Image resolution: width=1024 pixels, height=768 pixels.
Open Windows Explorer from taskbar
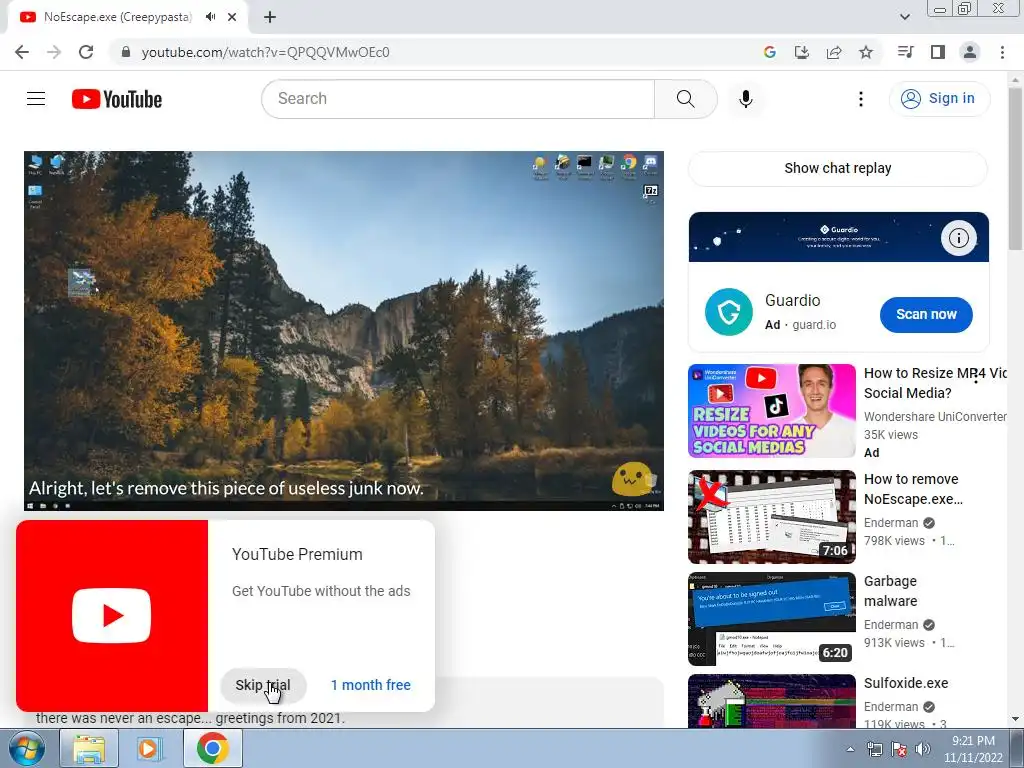pyautogui.click(x=89, y=748)
